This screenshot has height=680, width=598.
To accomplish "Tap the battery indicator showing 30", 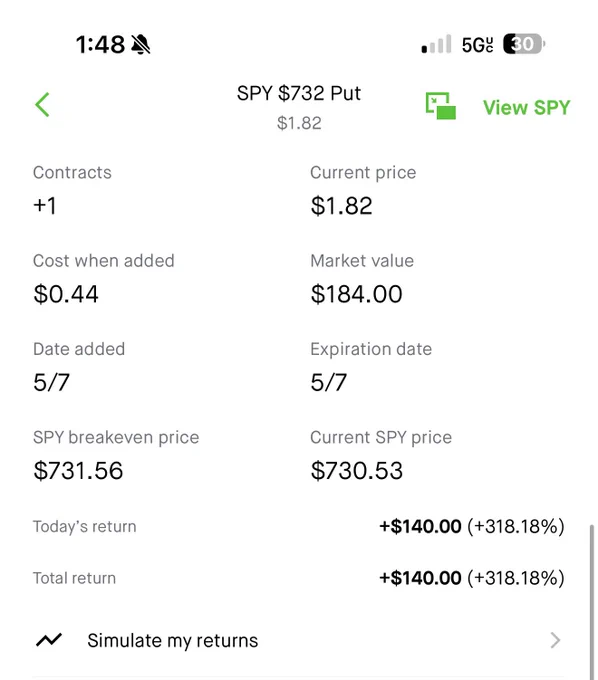I will tap(523, 44).
